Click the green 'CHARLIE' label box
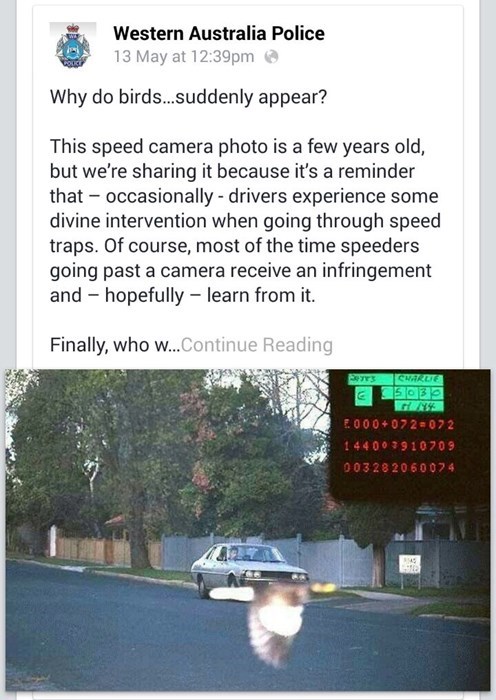 click(419, 379)
